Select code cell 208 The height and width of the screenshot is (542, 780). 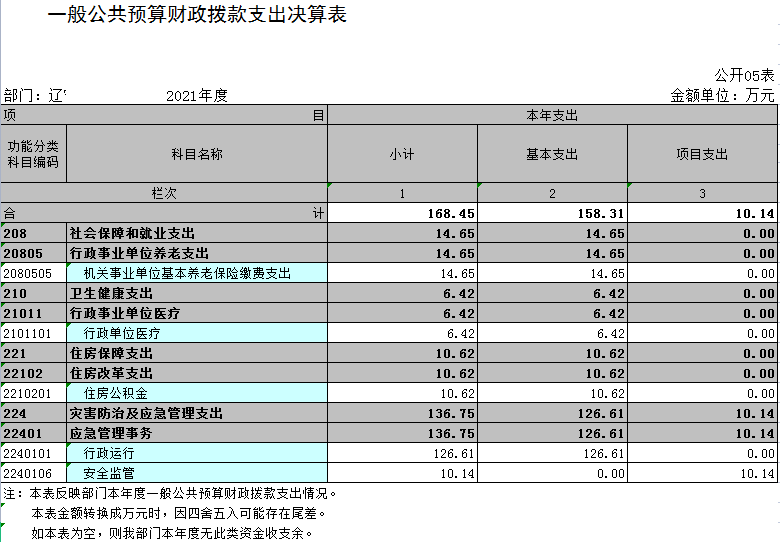tap(33, 233)
